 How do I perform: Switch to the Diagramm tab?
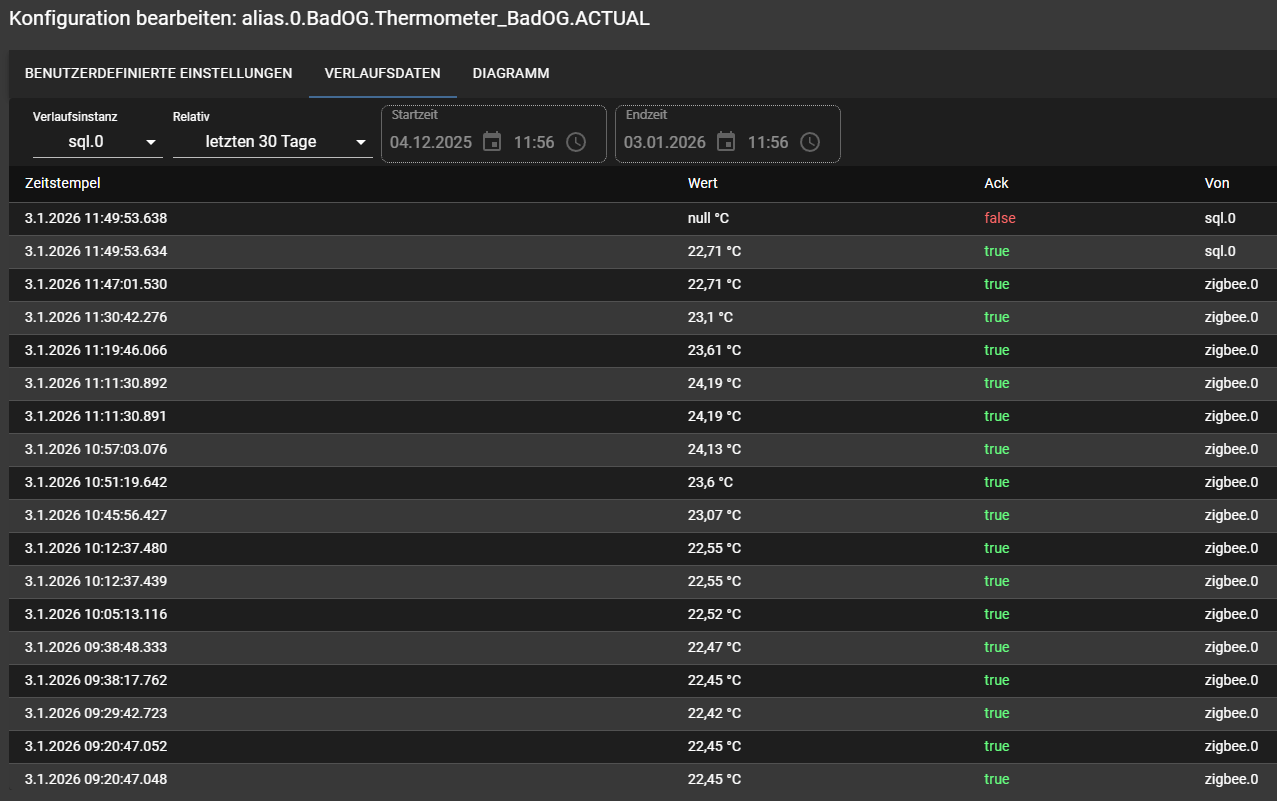[510, 73]
